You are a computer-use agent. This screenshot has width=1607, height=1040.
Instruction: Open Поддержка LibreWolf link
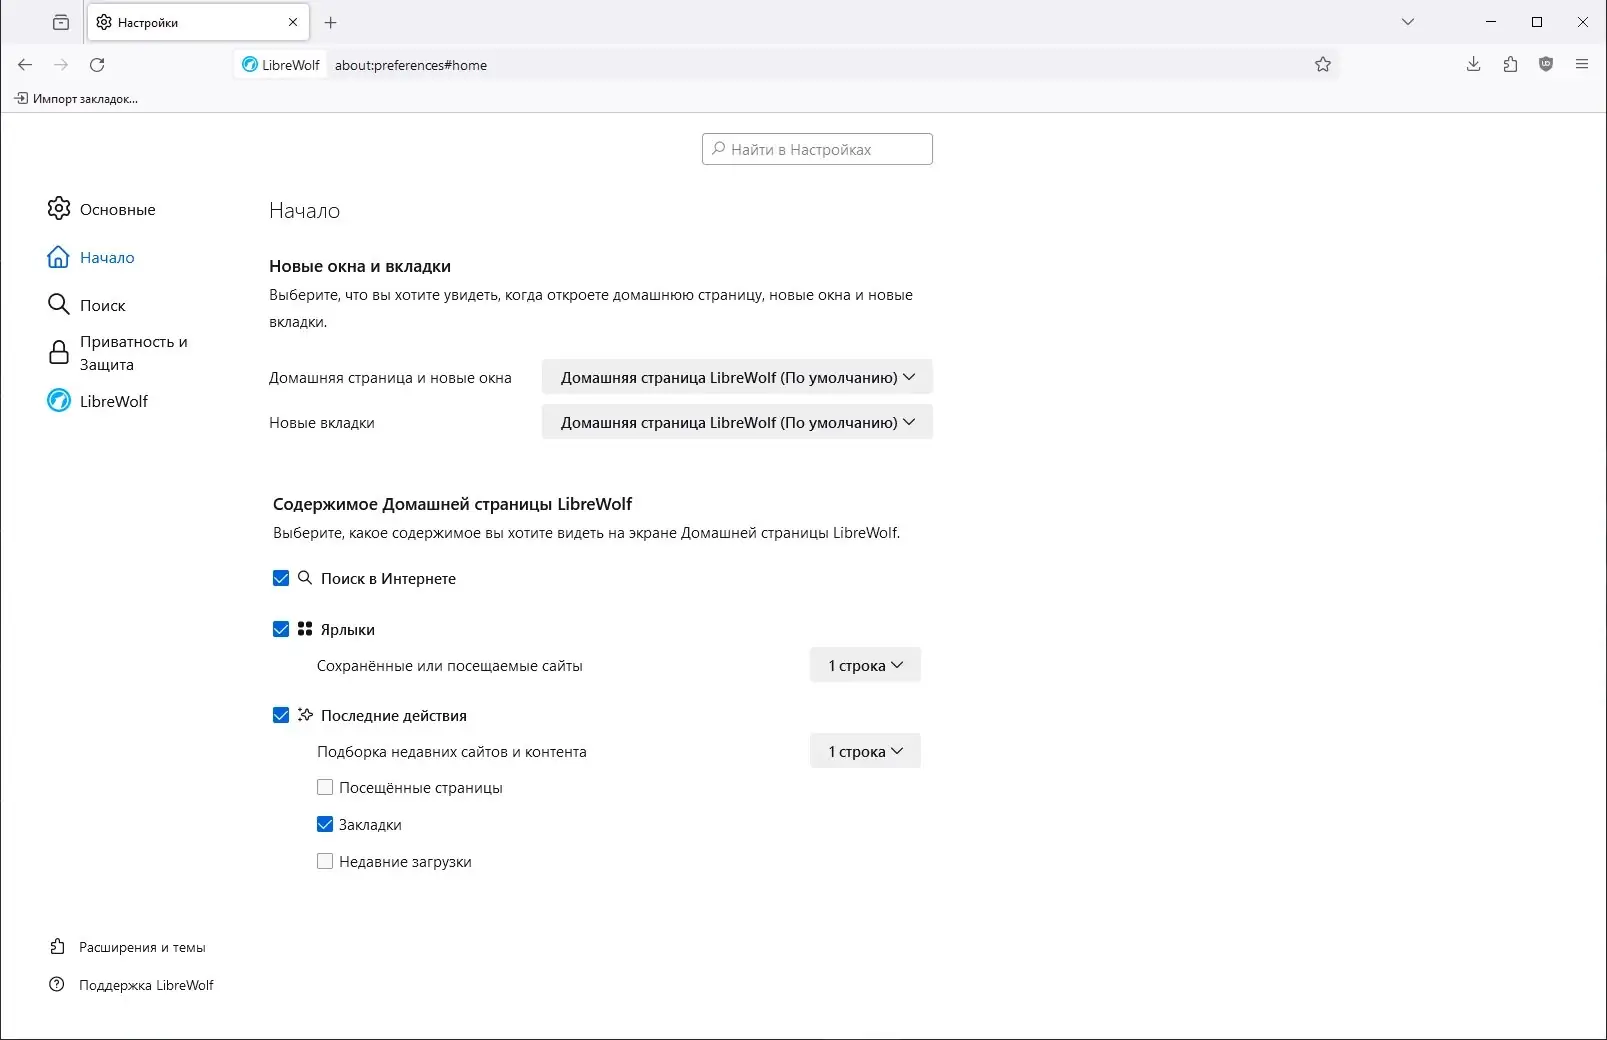(x=146, y=985)
